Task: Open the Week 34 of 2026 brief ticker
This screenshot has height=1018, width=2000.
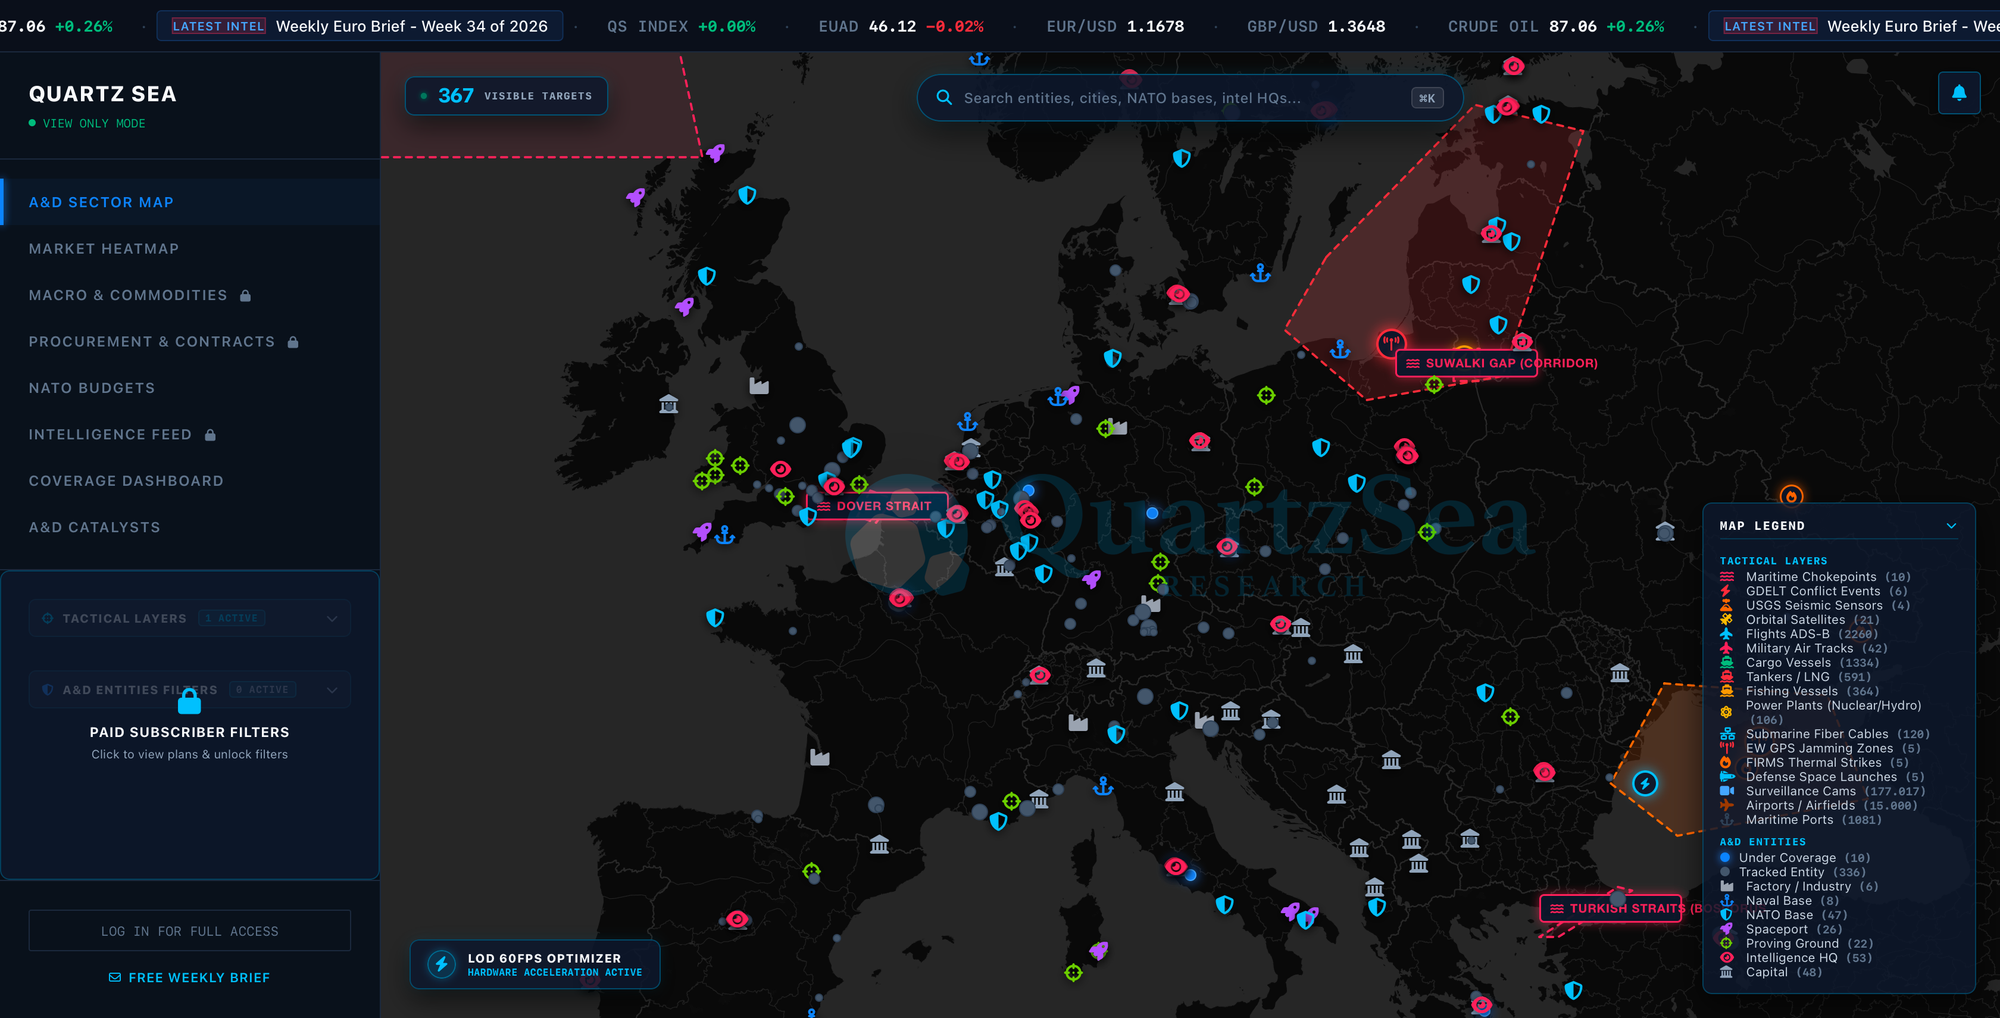Action: (360, 26)
